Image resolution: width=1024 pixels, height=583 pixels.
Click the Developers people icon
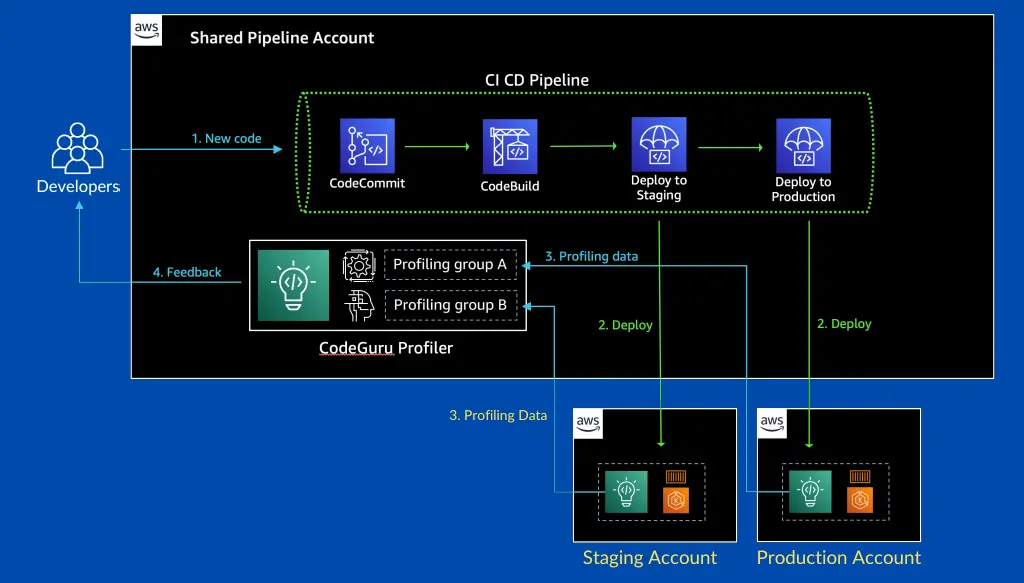click(x=77, y=150)
